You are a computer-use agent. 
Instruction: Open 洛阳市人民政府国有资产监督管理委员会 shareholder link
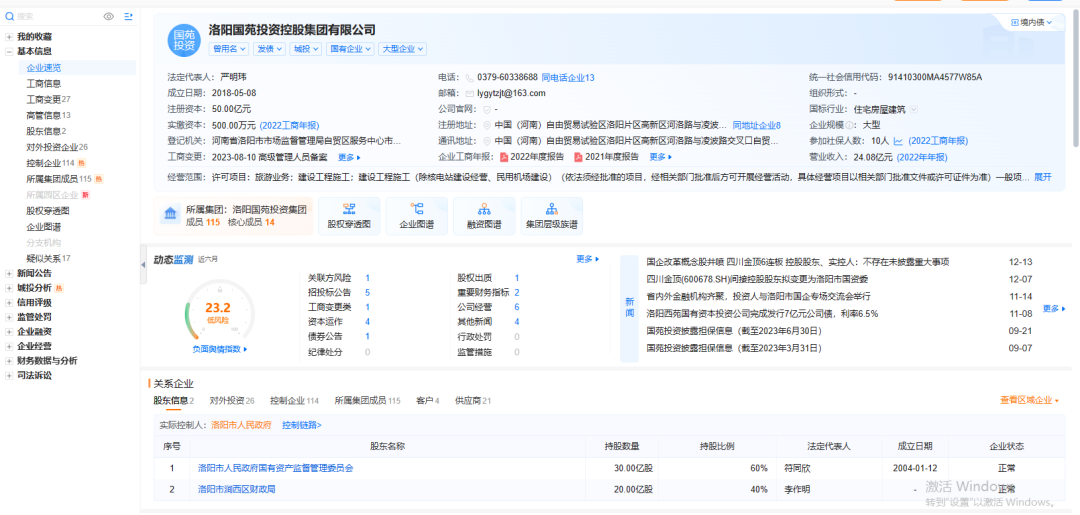coord(276,468)
